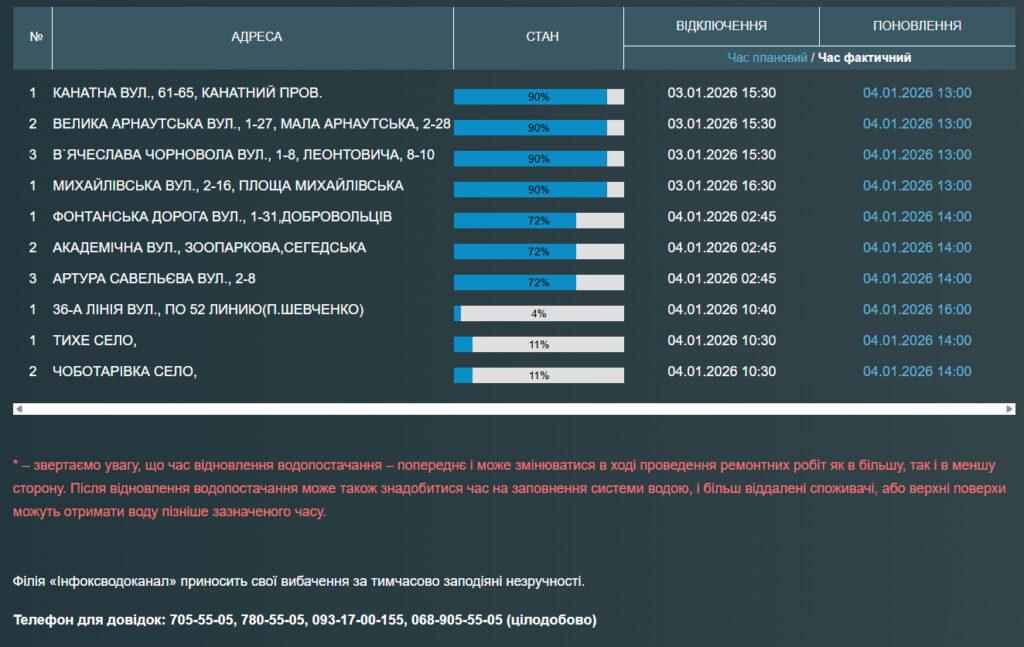The image size is (1024, 647).
Task: Click the right arrow of the horizontal scrollbar
Action: (1010, 409)
